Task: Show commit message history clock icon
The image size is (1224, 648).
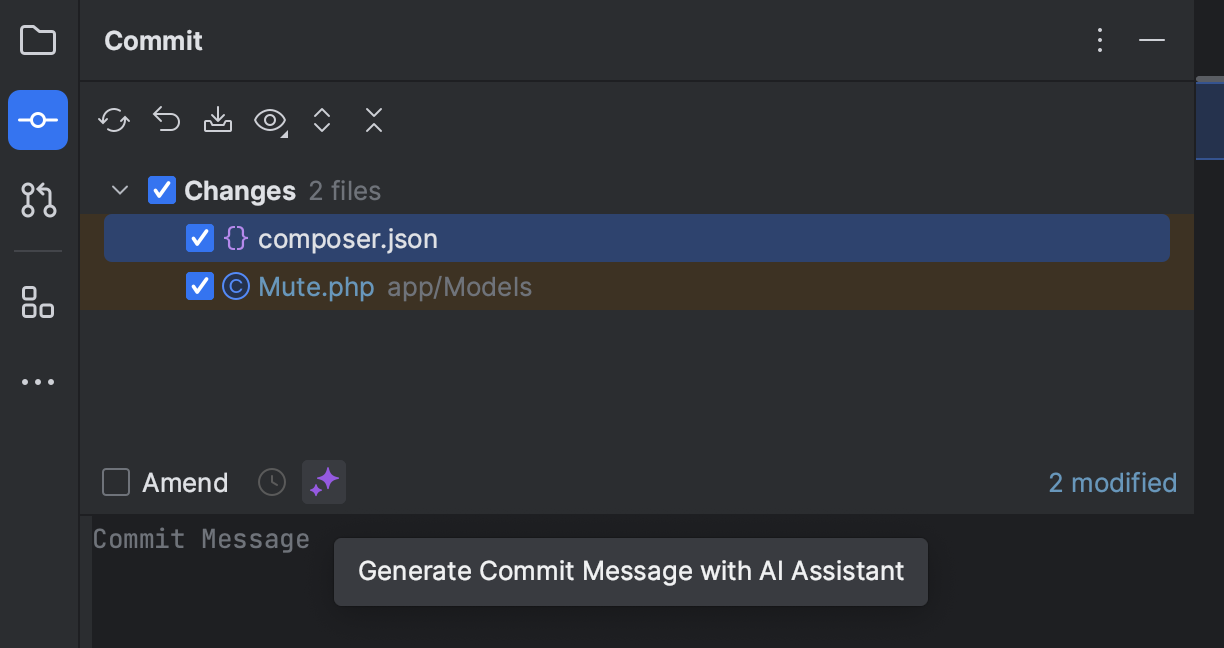Action: (272, 482)
